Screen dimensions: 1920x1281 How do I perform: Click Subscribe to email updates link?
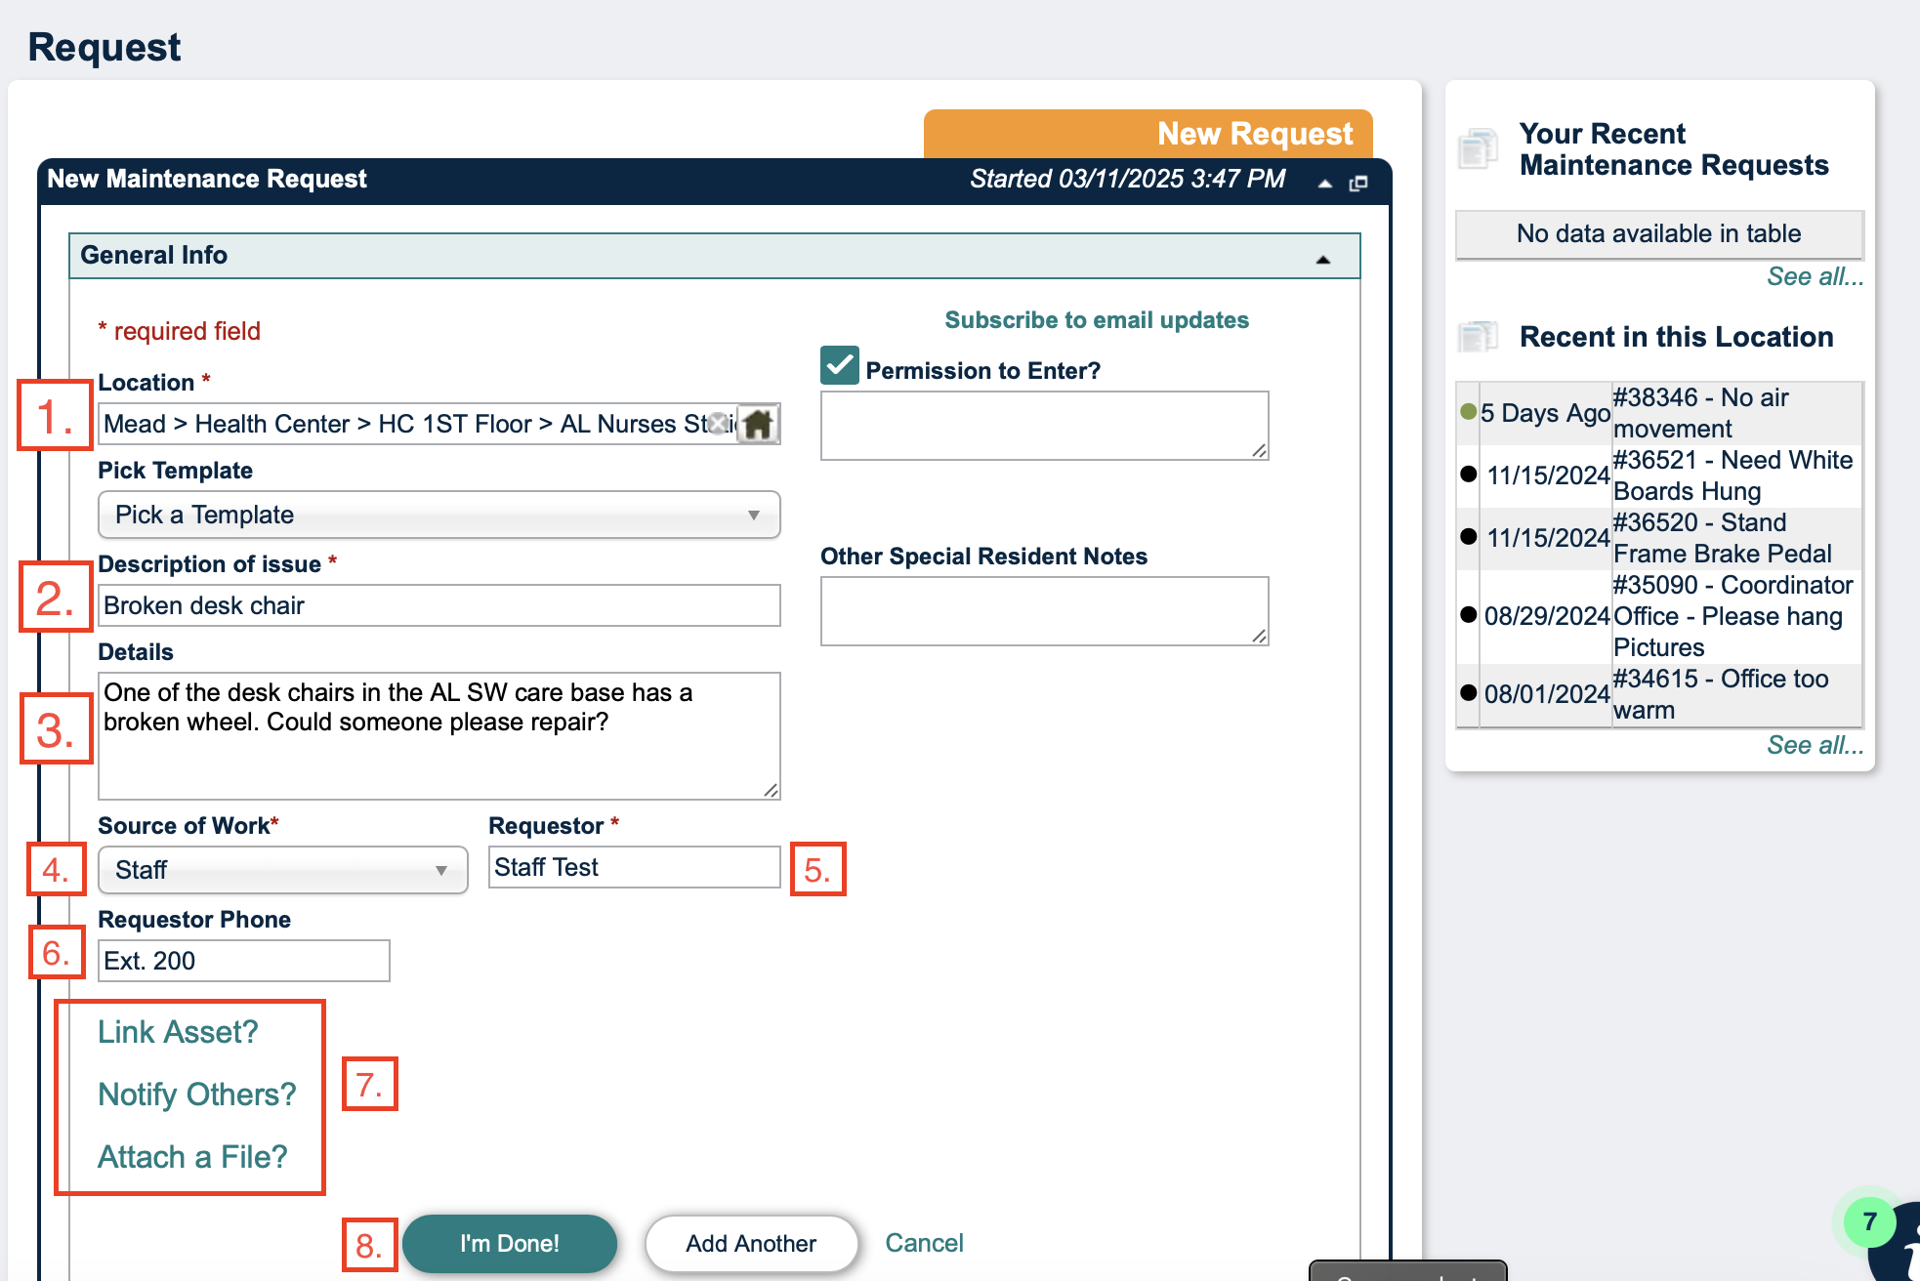pos(1097,320)
